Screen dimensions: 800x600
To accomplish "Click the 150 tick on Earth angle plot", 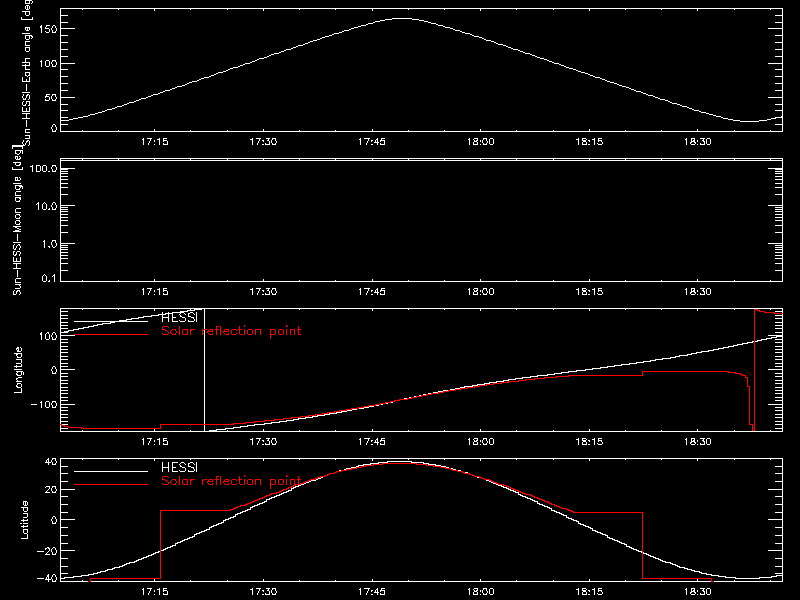I will click(47, 29).
